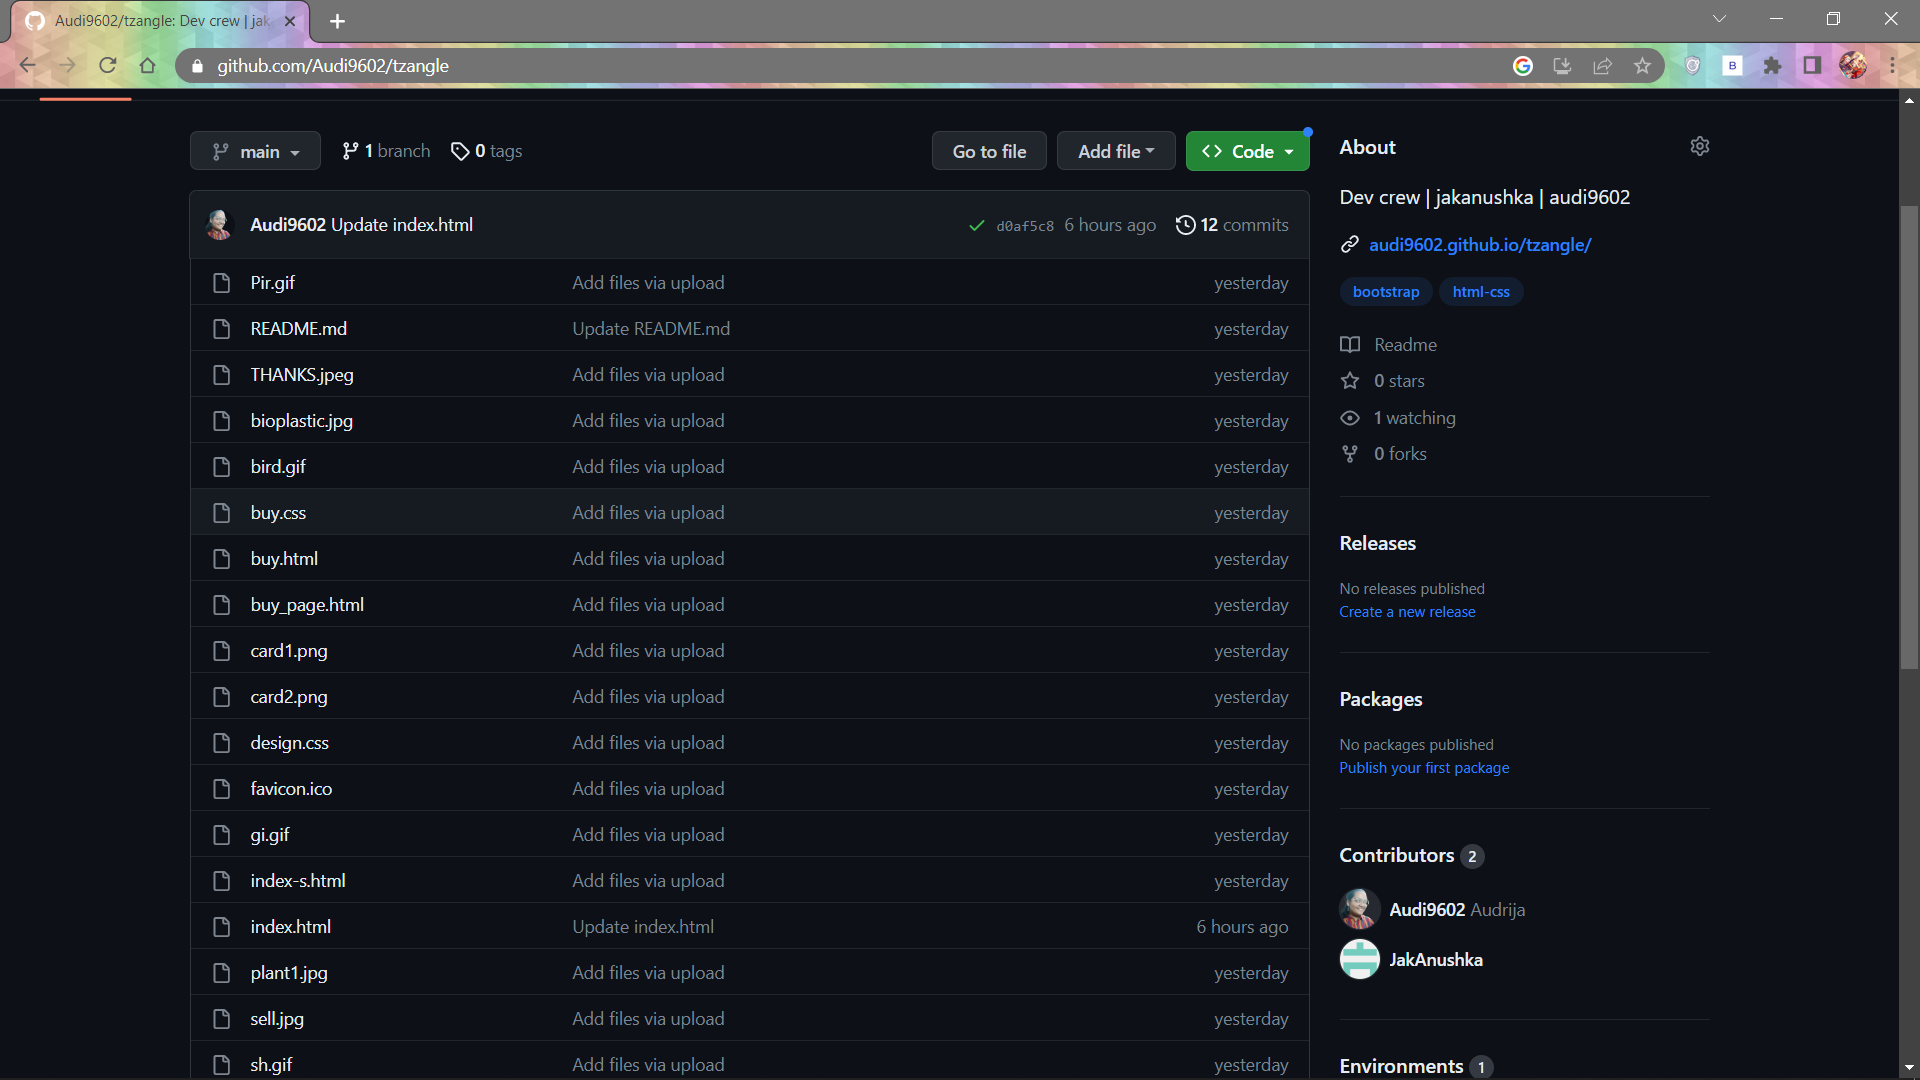Expand the Add file dropdown
The height and width of the screenshot is (1080, 1920).
point(1115,151)
